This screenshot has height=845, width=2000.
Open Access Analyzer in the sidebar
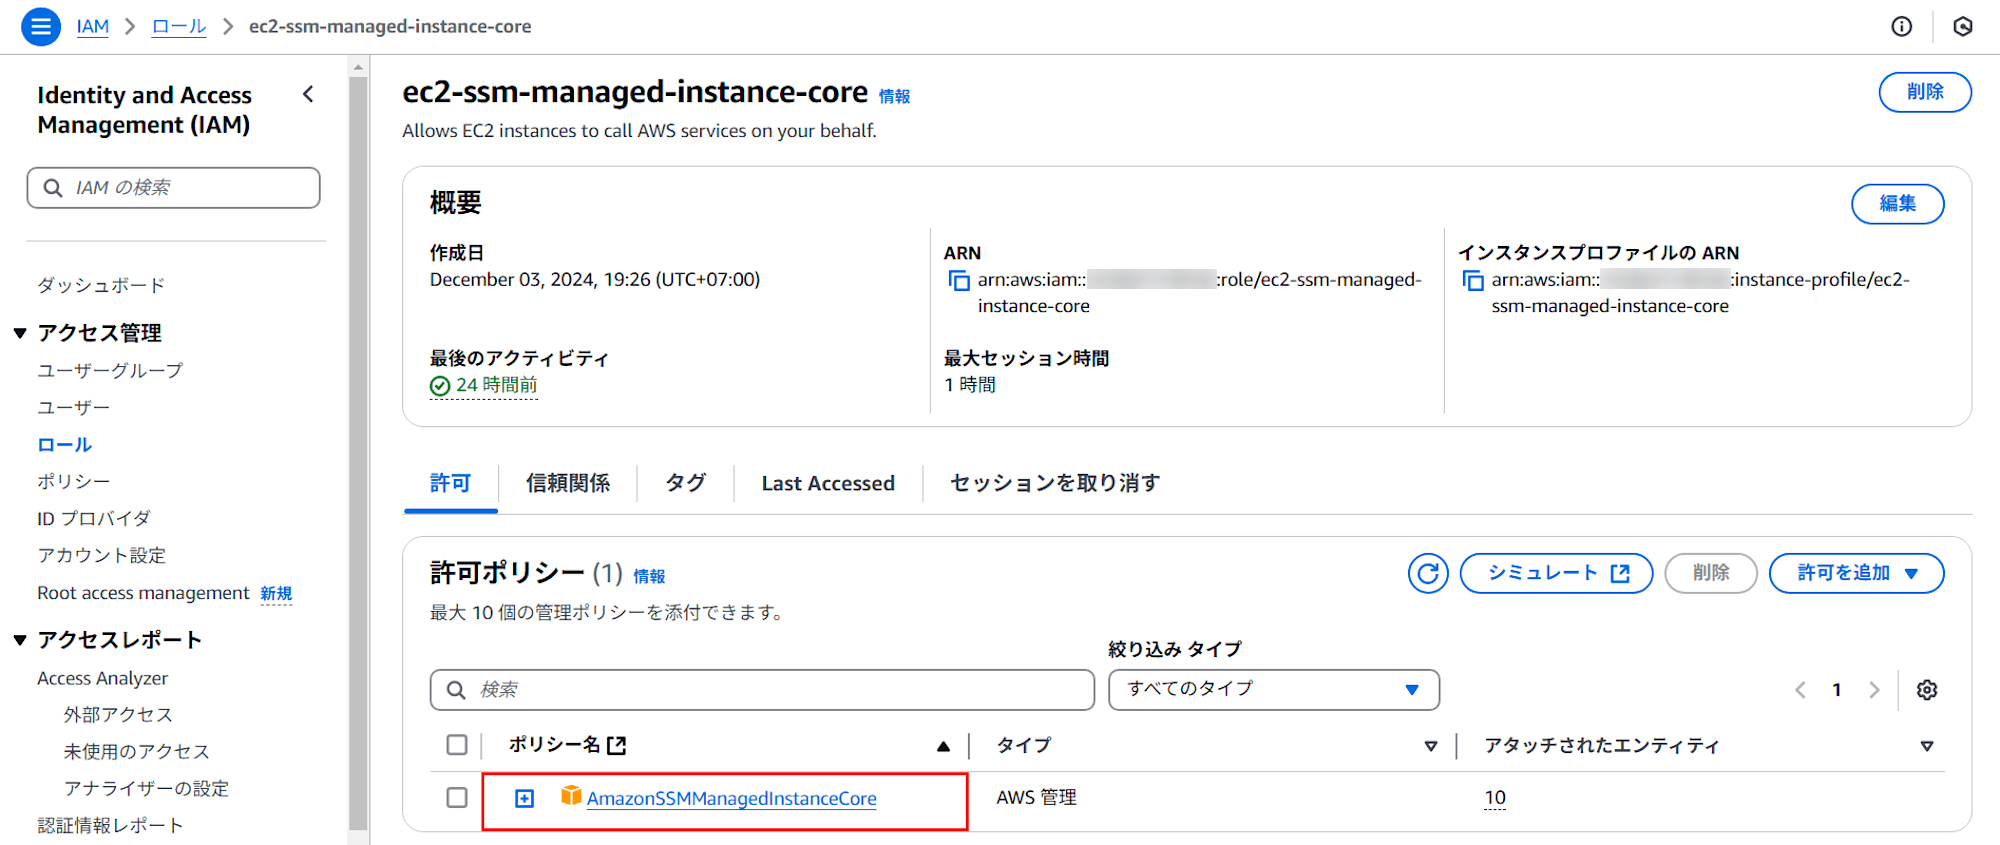tap(102, 679)
